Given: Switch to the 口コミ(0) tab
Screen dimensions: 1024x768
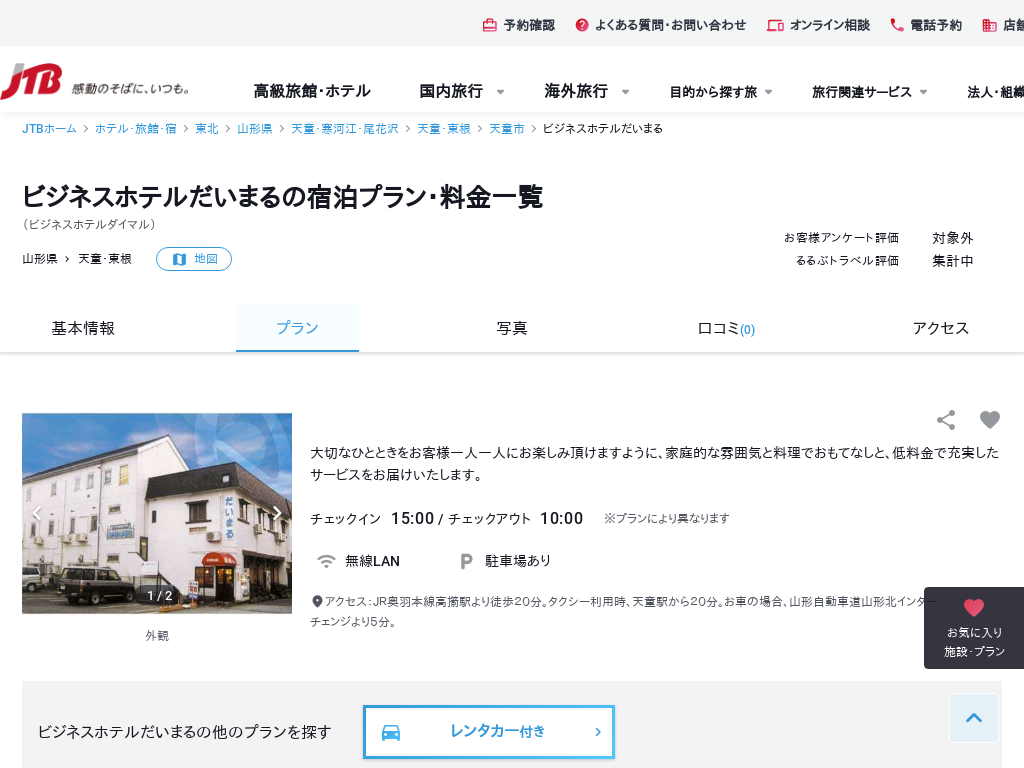Looking at the screenshot, I should pos(726,328).
